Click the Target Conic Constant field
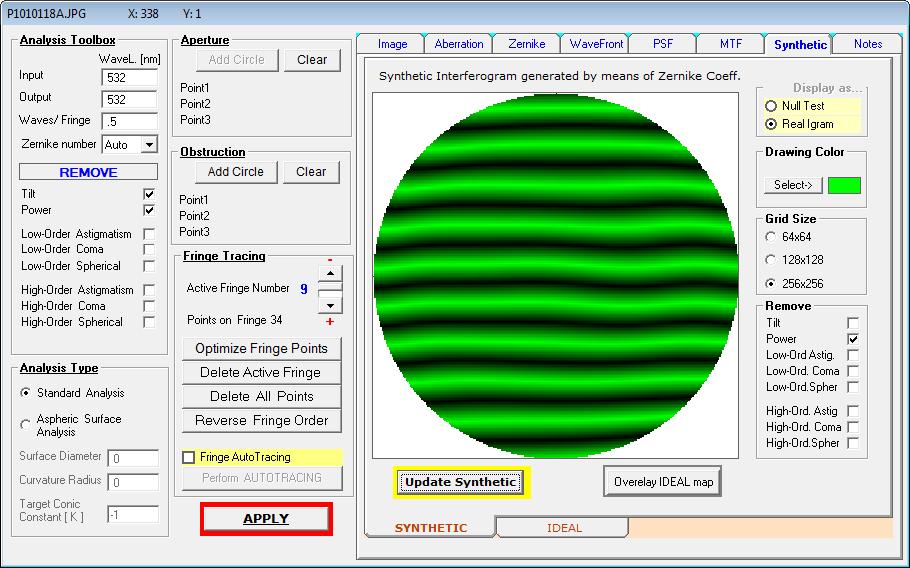 point(133,515)
